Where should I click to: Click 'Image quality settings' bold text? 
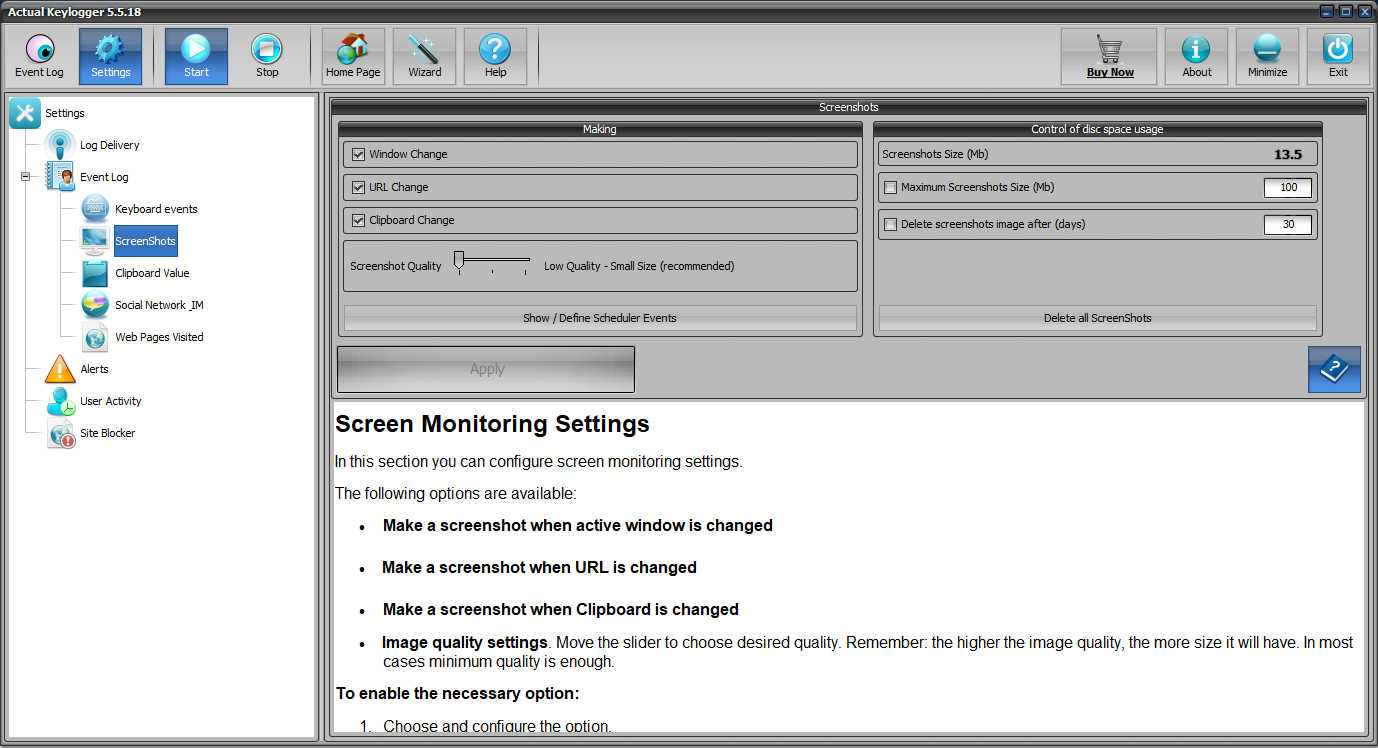coord(464,642)
